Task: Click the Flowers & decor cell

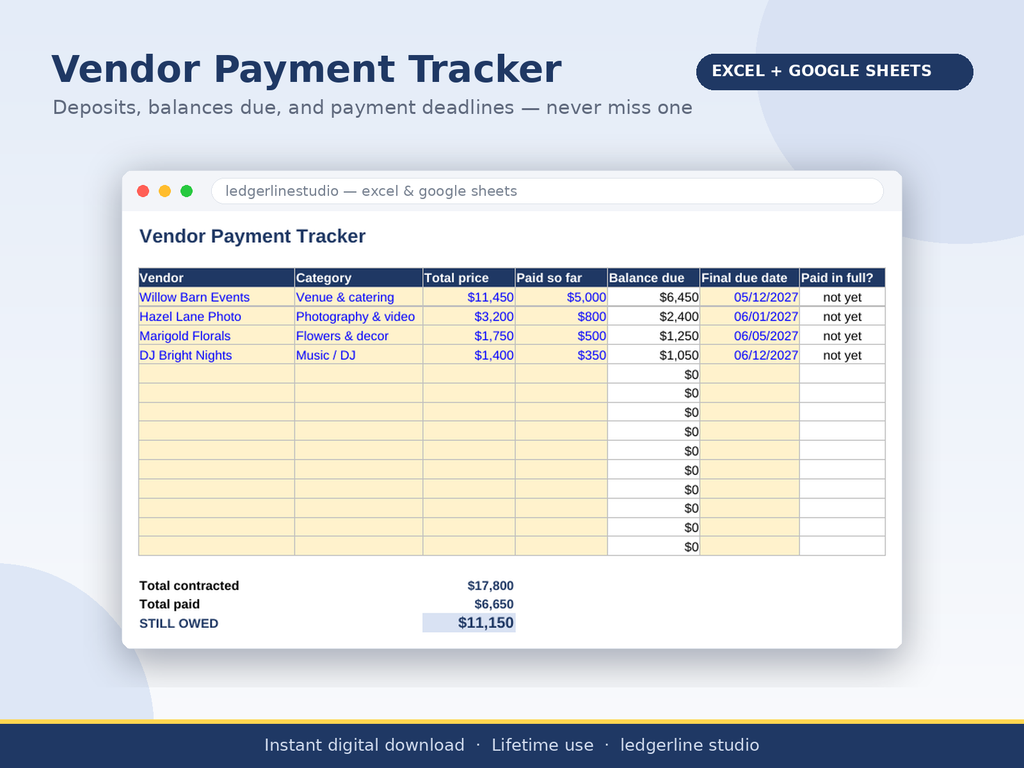Action: (359, 336)
